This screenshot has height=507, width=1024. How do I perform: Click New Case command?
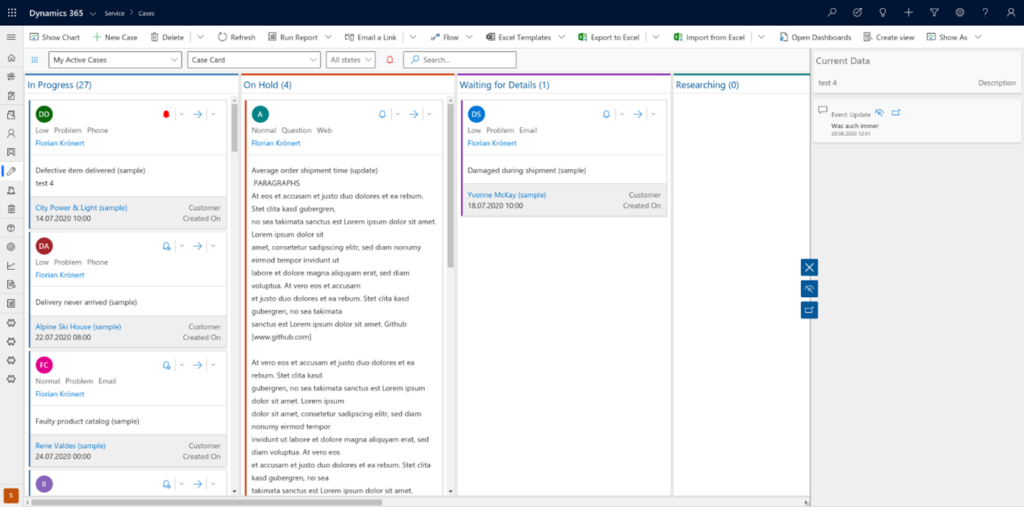point(115,37)
